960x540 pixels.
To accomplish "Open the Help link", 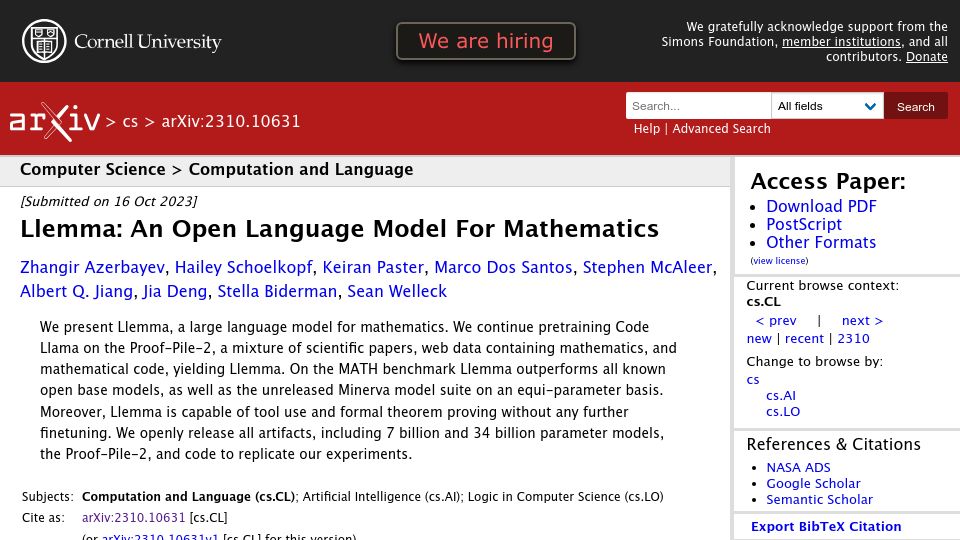I will pos(647,129).
